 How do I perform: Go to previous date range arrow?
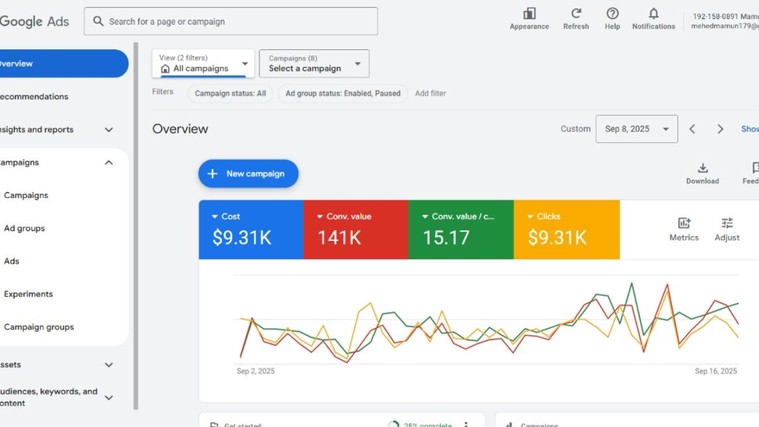[691, 129]
